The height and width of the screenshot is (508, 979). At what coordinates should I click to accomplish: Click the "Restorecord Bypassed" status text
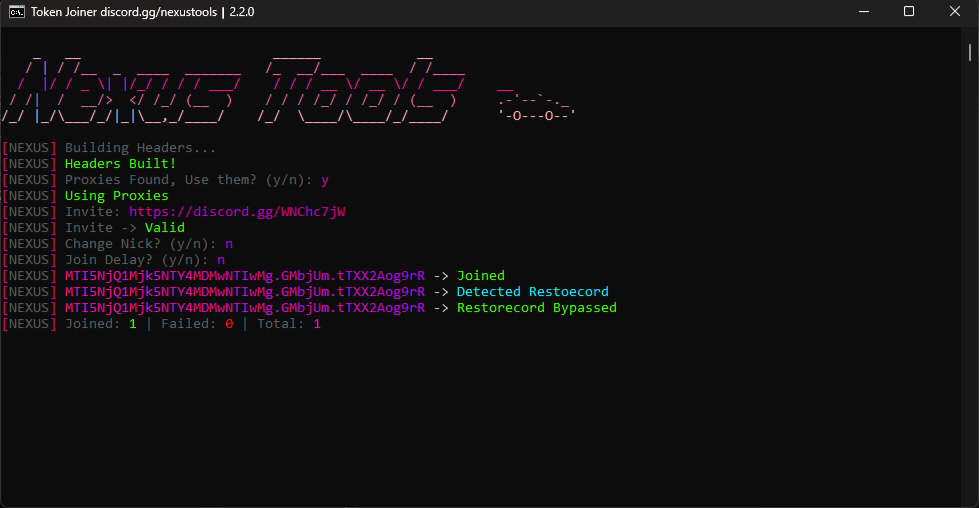click(536, 308)
